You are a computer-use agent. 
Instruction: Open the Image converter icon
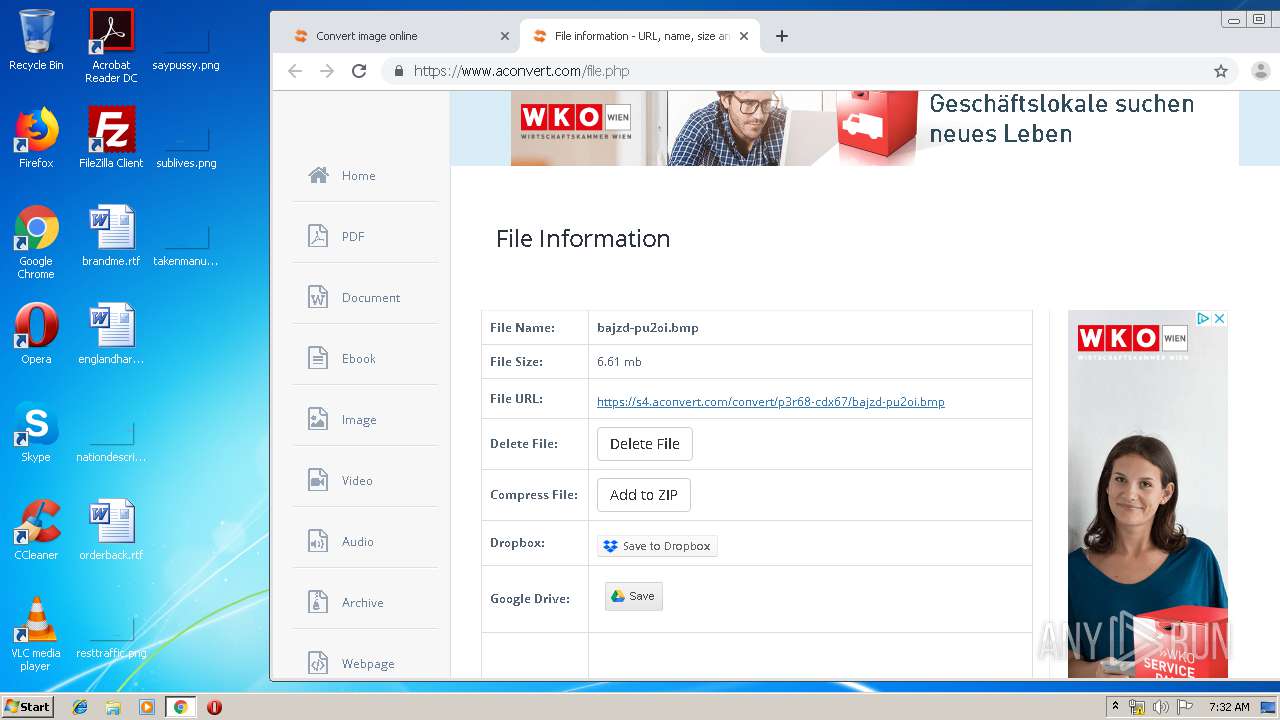click(x=318, y=420)
